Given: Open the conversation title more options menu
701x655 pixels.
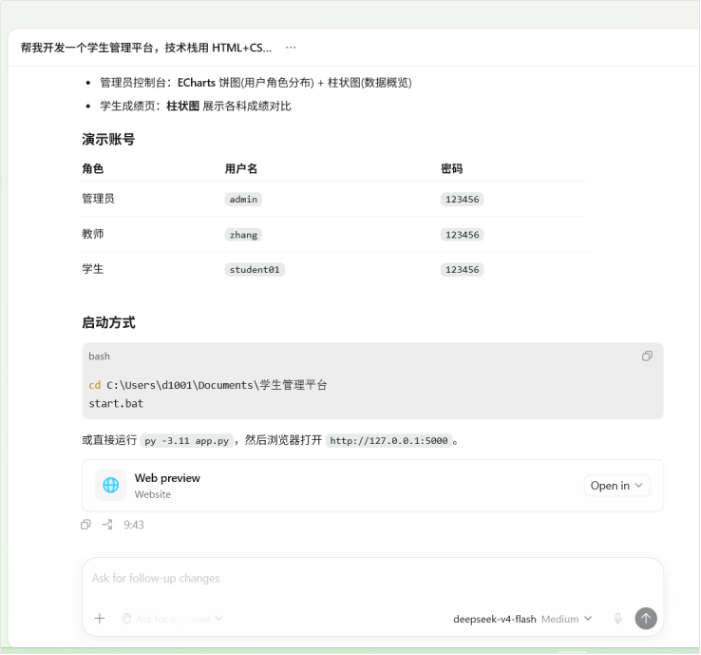Looking at the screenshot, I should click(291, 47).
